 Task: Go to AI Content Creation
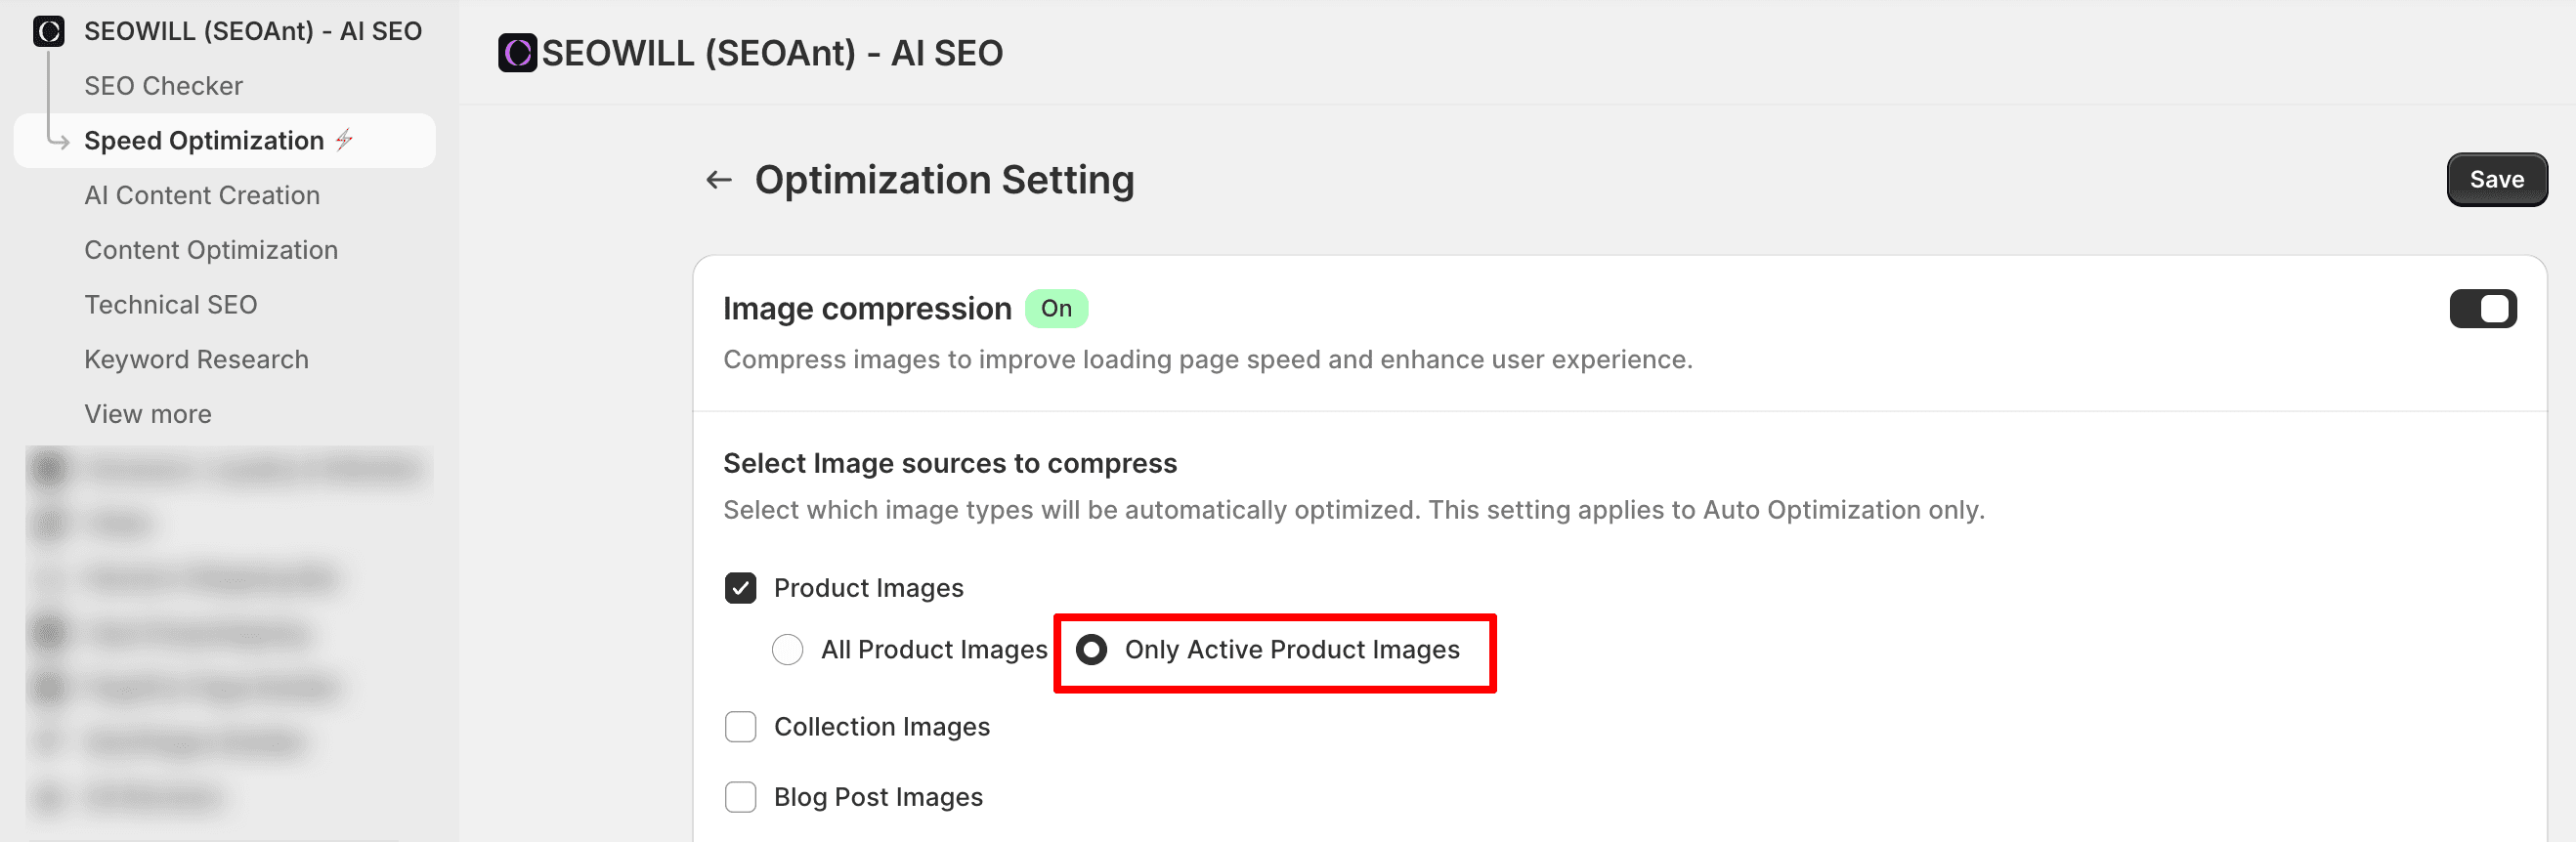coord(202,195)
